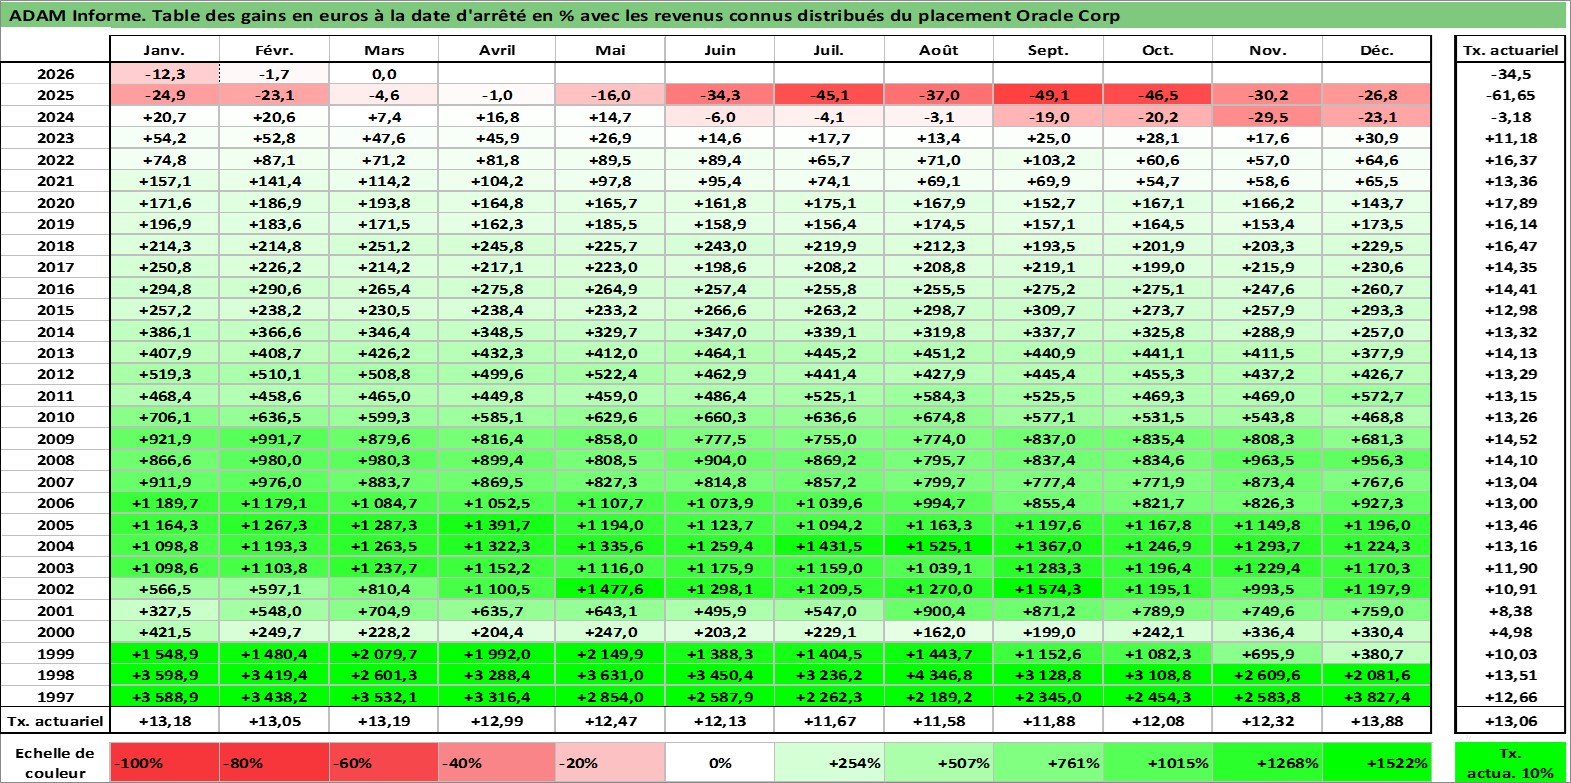This screenshot has width=1571, height=783.
Task: Select the +1522% bright green legend swatch
Action: (1377, 762)
